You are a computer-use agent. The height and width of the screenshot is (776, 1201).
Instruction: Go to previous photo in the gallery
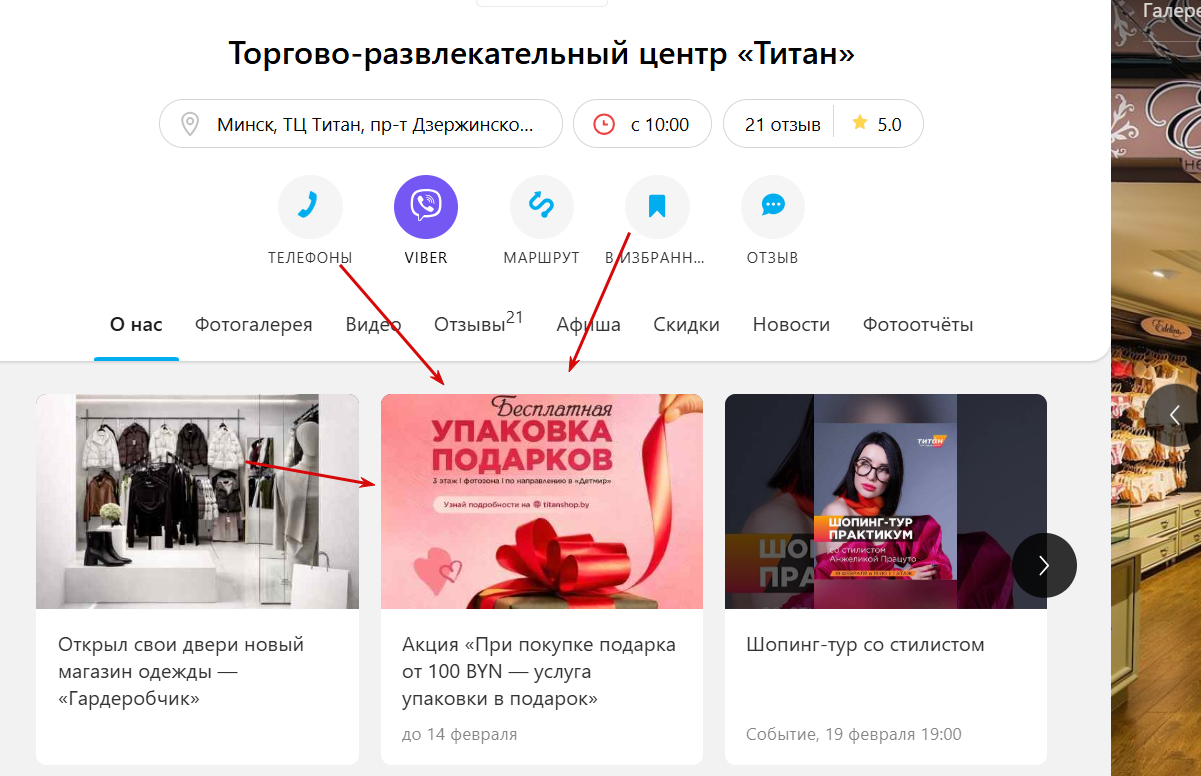click(1175, 415)
